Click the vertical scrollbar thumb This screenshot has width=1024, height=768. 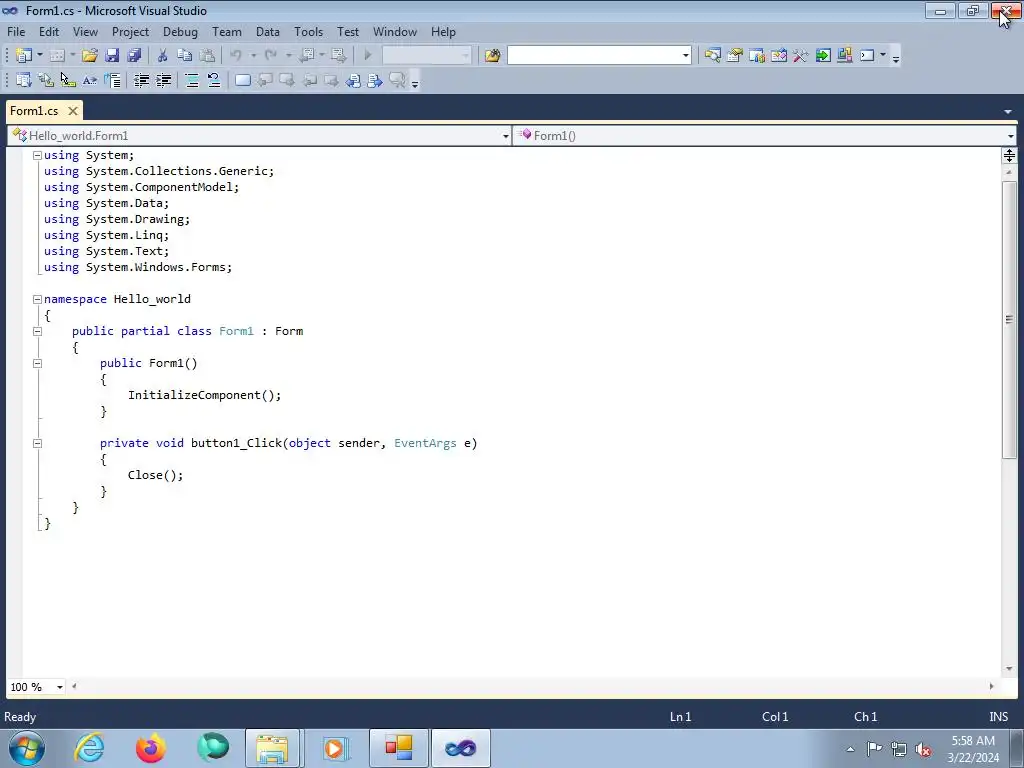pos(1009,319)
